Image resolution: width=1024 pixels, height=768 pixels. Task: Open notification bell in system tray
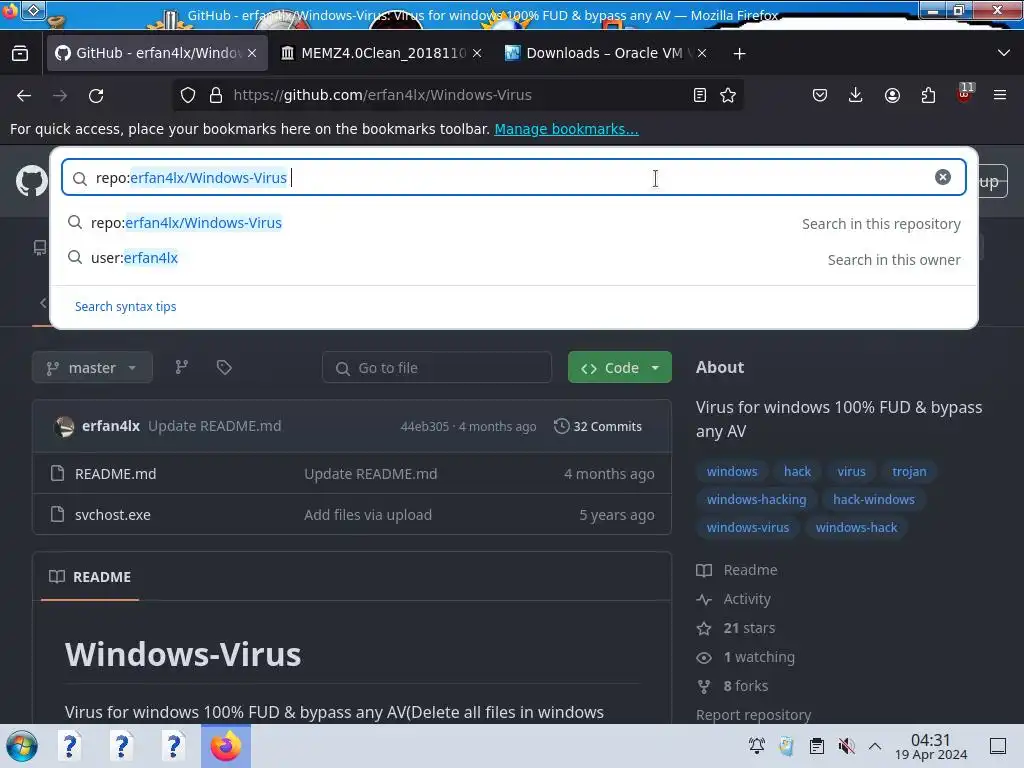pos(757,745)
